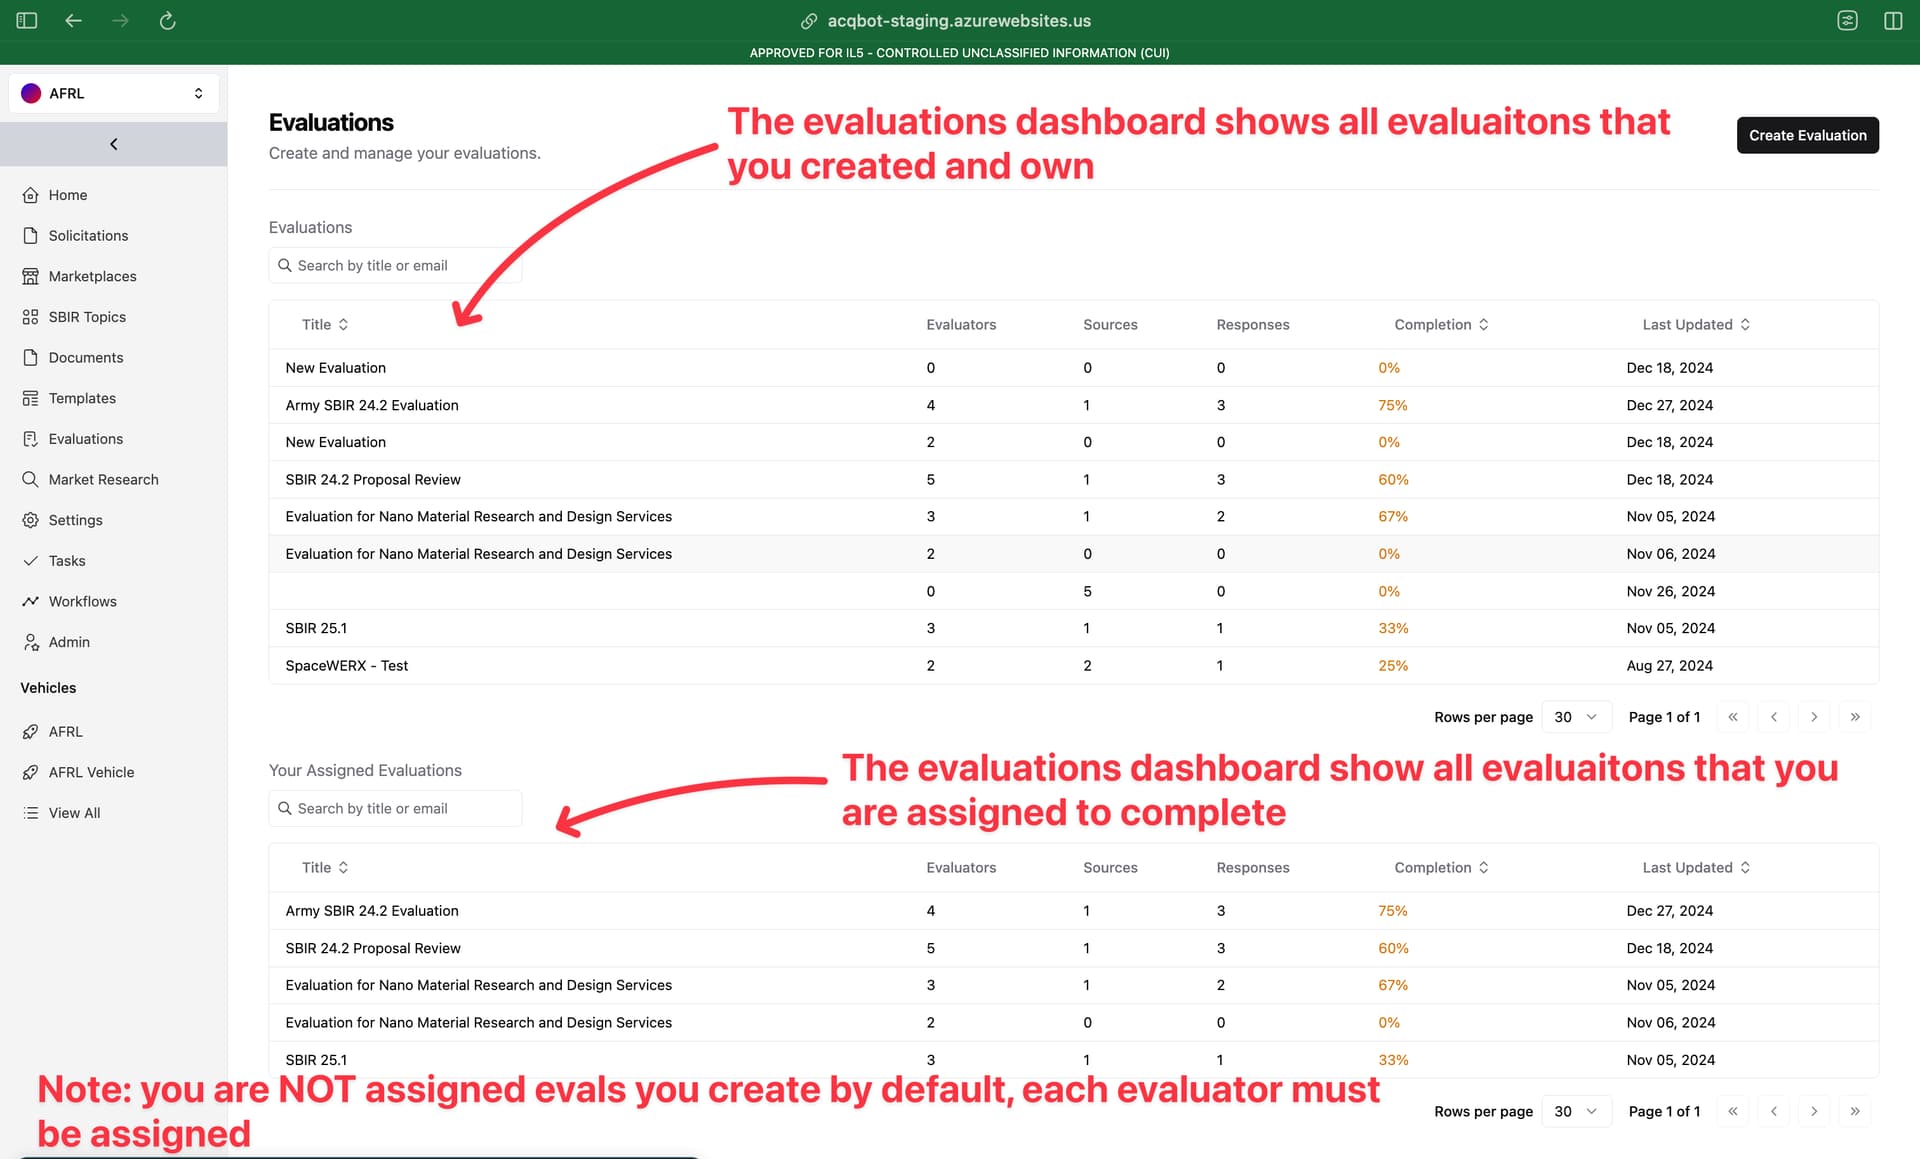1920x1159 pixels.
Task: Focus the Evaluations search field
Action: click(395, 265)
